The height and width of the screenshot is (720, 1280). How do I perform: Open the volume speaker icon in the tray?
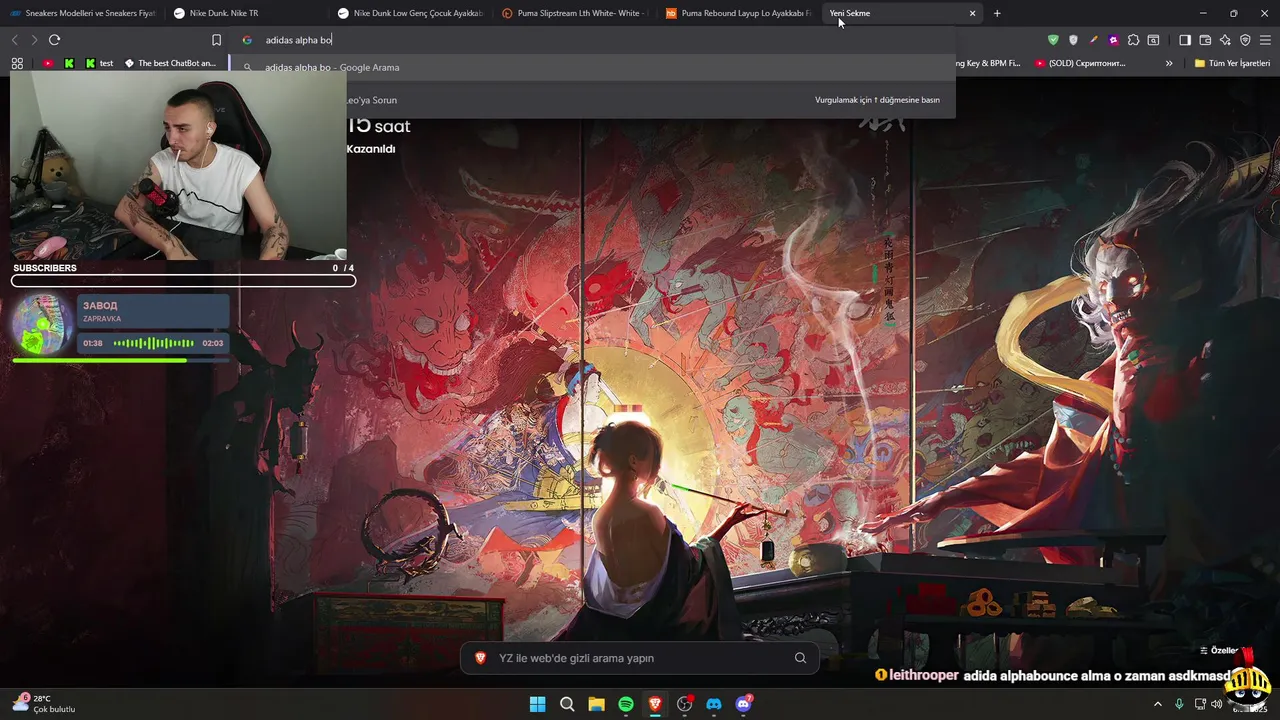click(x=1216, y=704)
